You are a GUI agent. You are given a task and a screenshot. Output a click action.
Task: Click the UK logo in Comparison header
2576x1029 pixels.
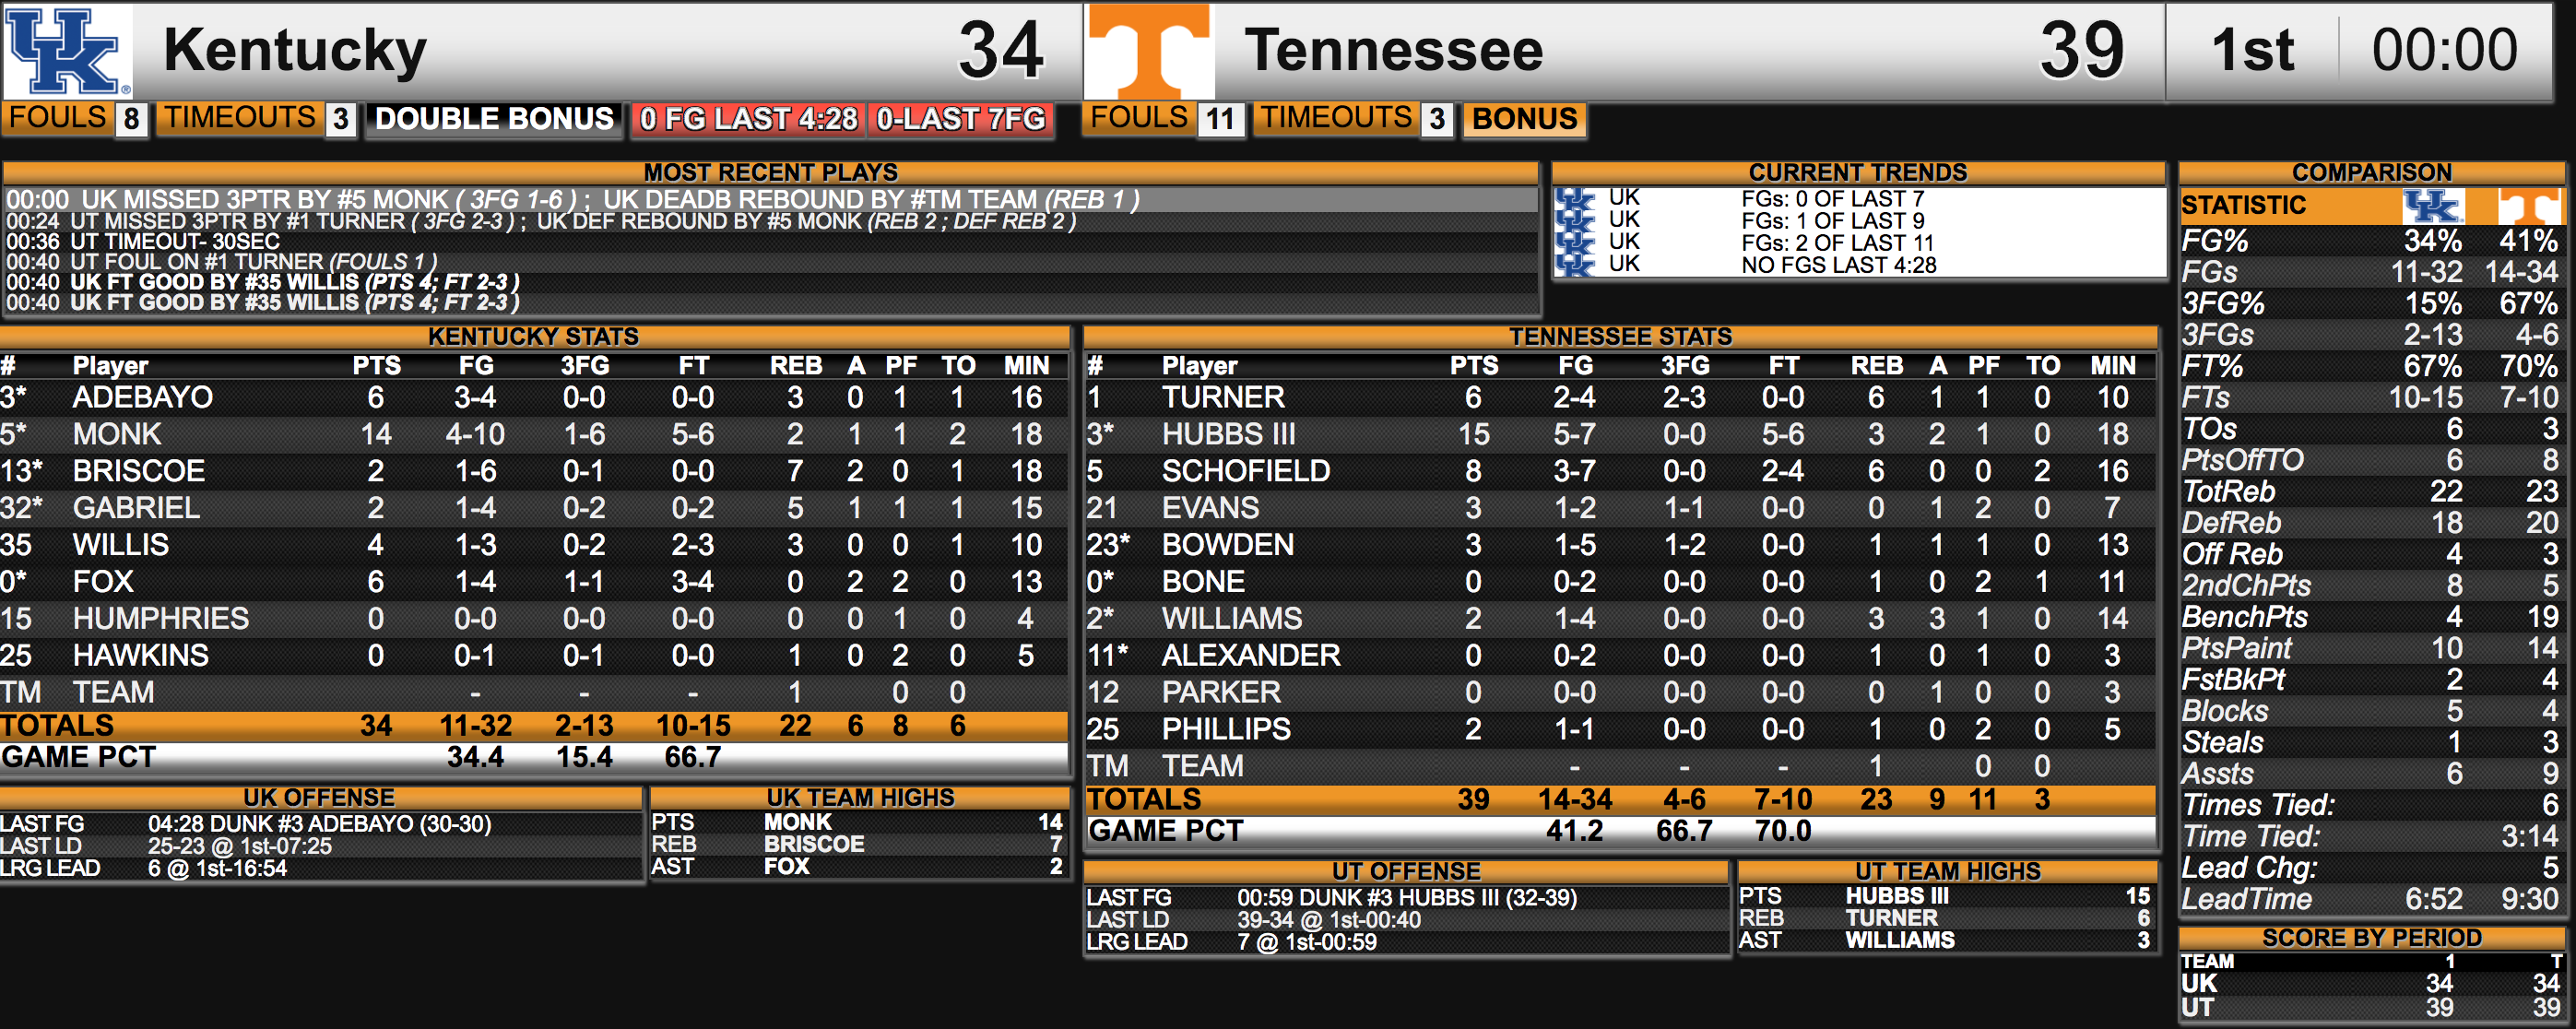[2432, 206]
